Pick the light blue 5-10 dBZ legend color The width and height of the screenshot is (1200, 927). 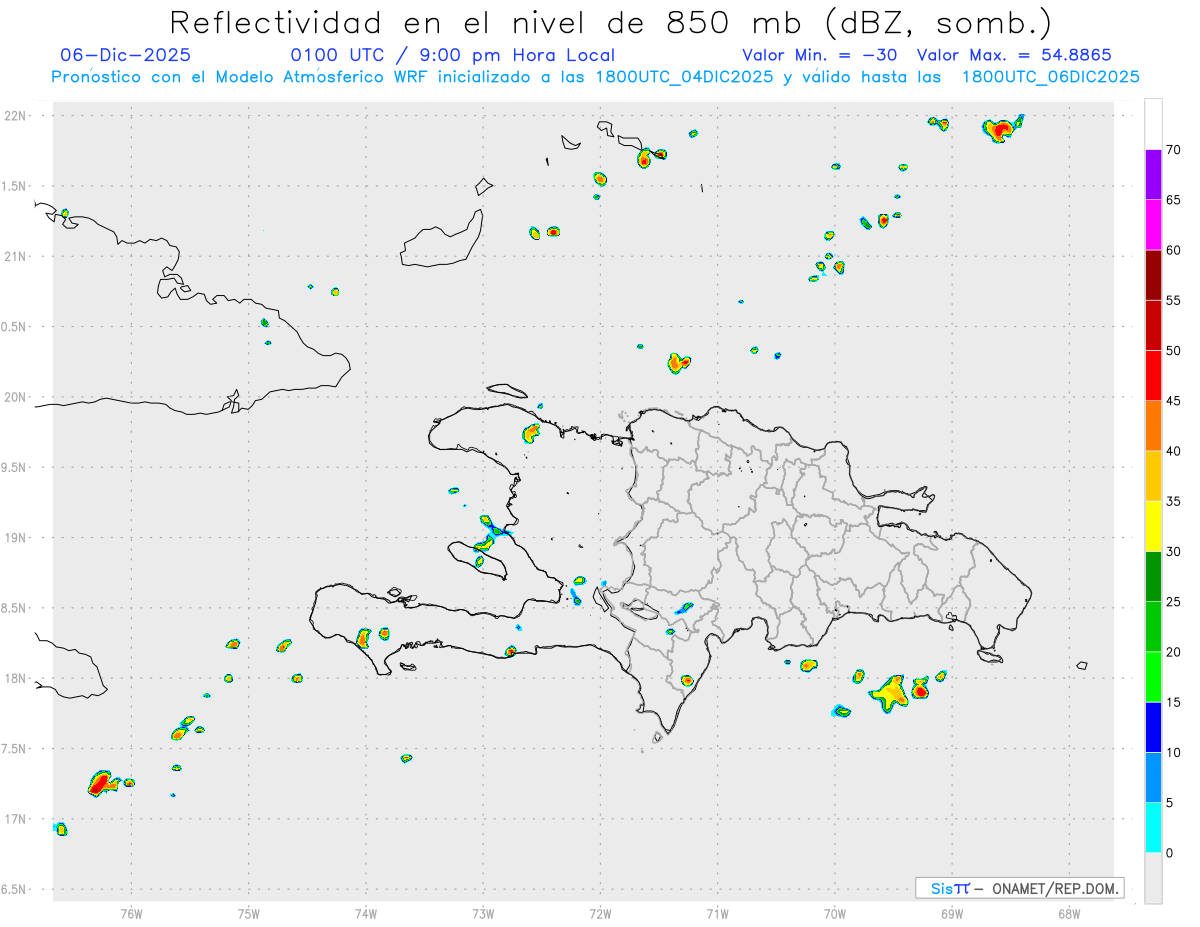click(x=1153, y=778)
